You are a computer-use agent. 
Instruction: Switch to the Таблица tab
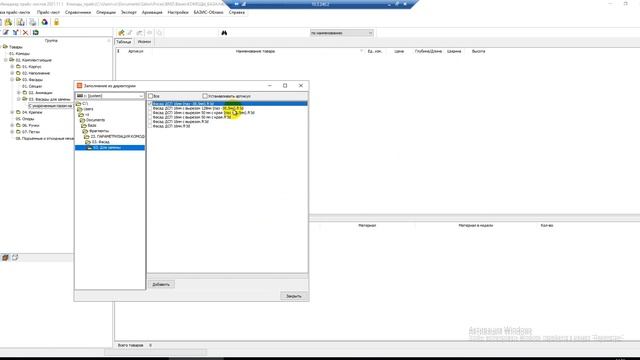tap(124, 42)
